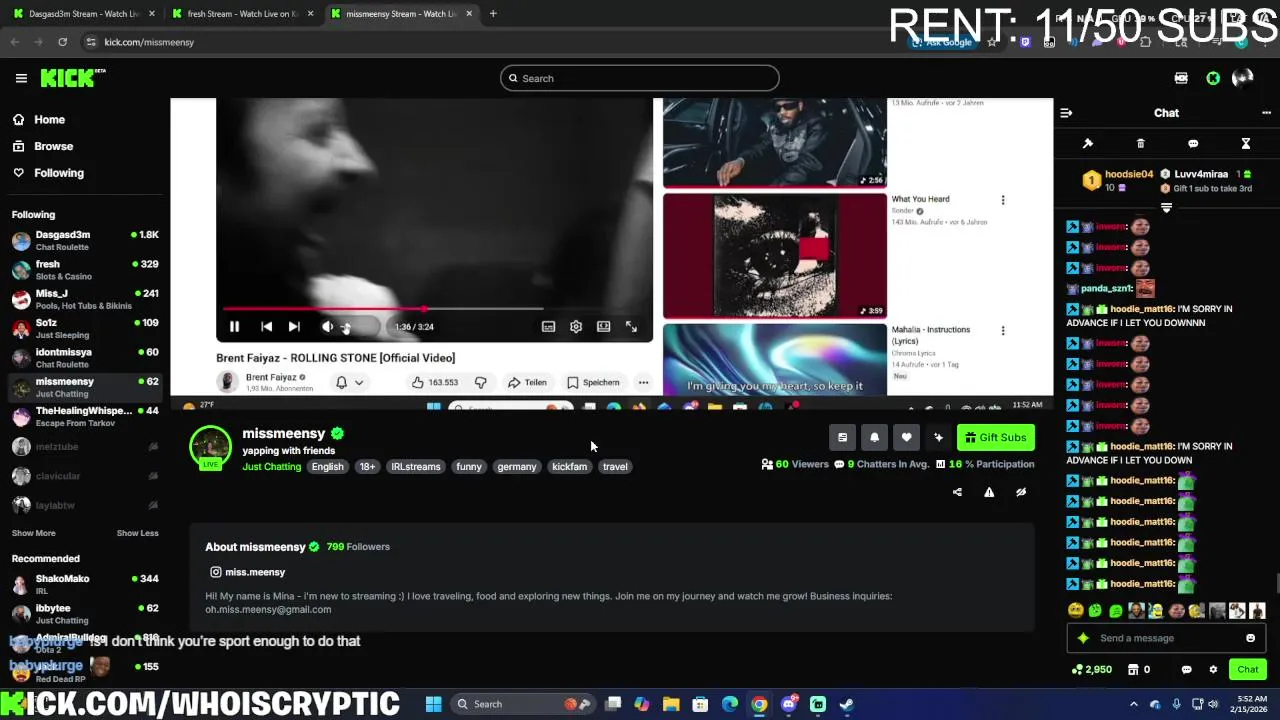The image size is (1280, 720).
Task: Skip to previous video in YouTube player
Action: pos(266,327)
